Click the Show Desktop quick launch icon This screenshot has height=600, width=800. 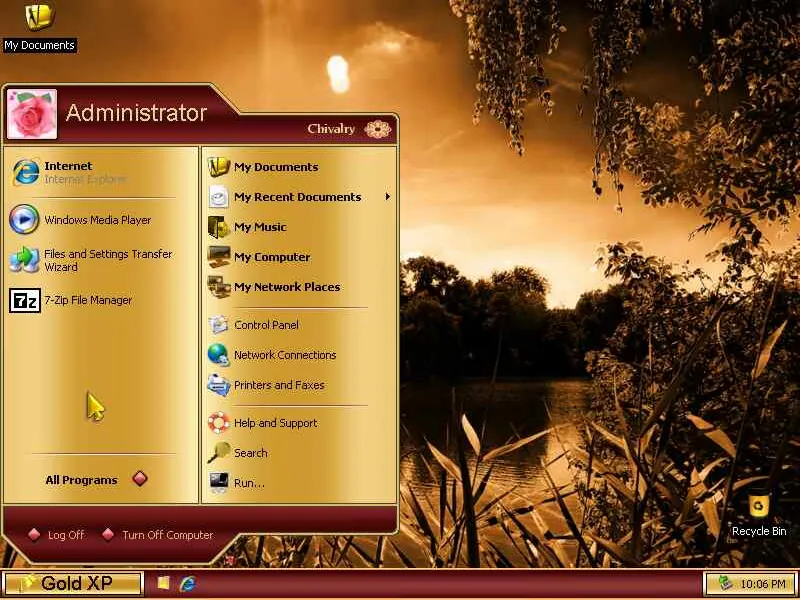[x=163, y=583]
